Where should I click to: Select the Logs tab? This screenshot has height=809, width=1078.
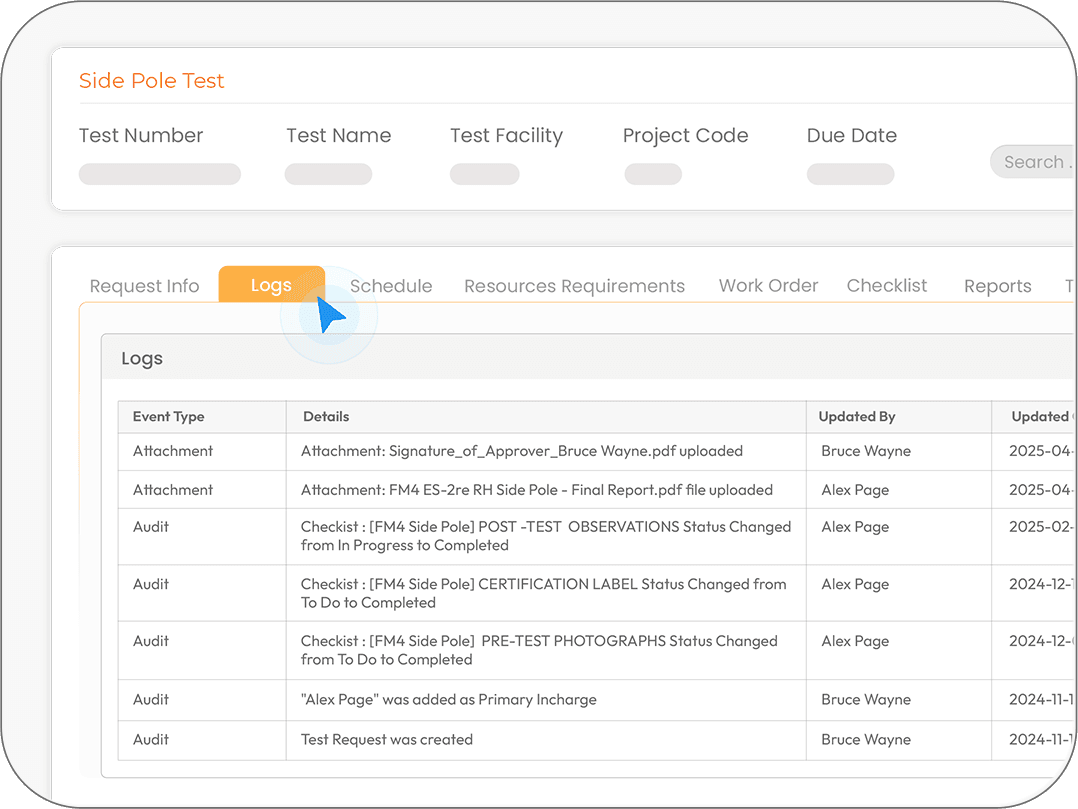point(271,285)
